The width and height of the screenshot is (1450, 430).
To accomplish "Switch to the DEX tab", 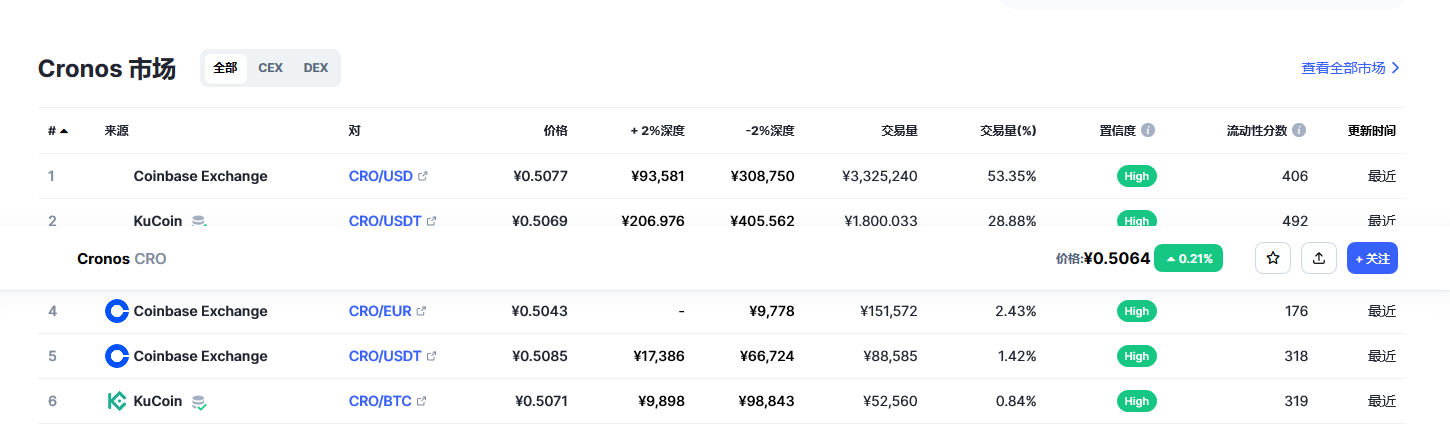I will click(316, 68).
